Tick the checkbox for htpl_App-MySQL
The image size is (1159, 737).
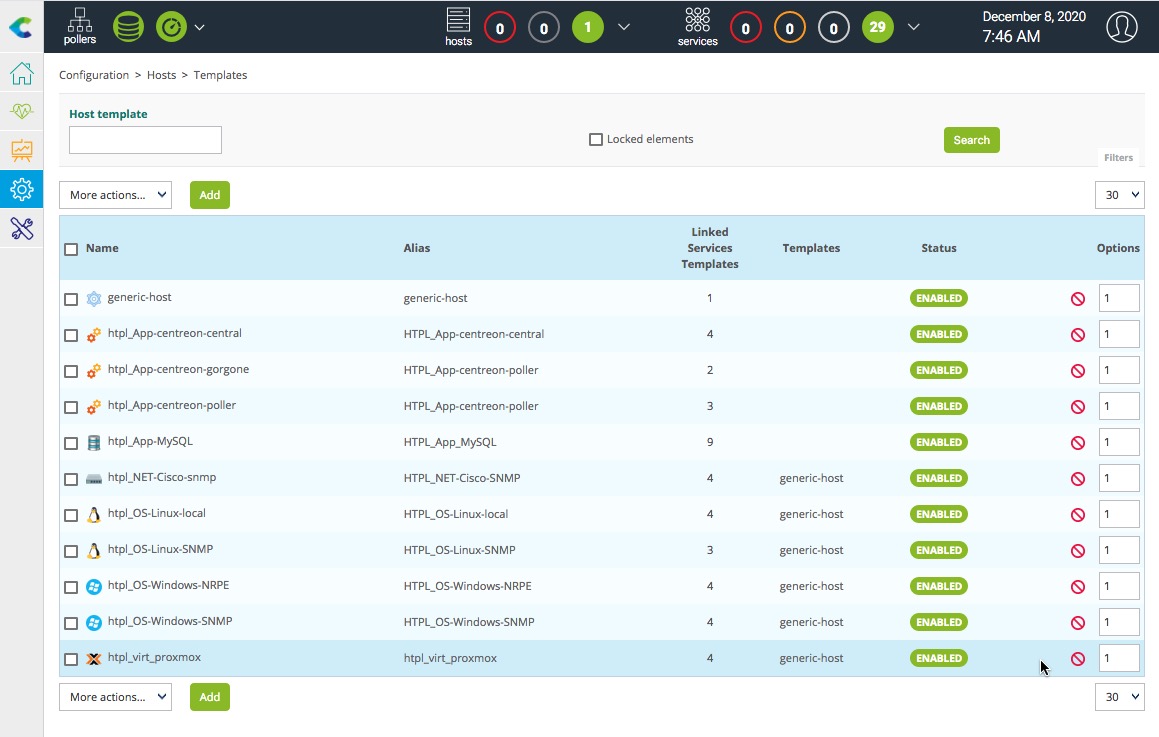pos(71,443)
